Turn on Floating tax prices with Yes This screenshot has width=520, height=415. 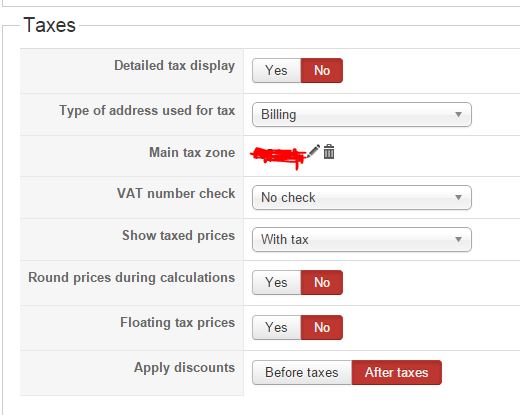277,328
